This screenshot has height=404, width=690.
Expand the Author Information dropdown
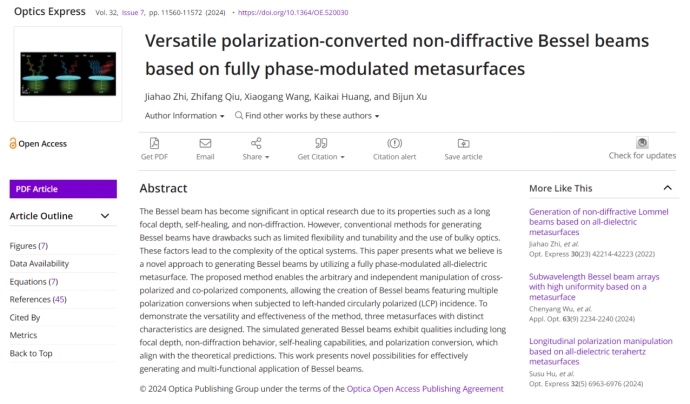(184, 115)
